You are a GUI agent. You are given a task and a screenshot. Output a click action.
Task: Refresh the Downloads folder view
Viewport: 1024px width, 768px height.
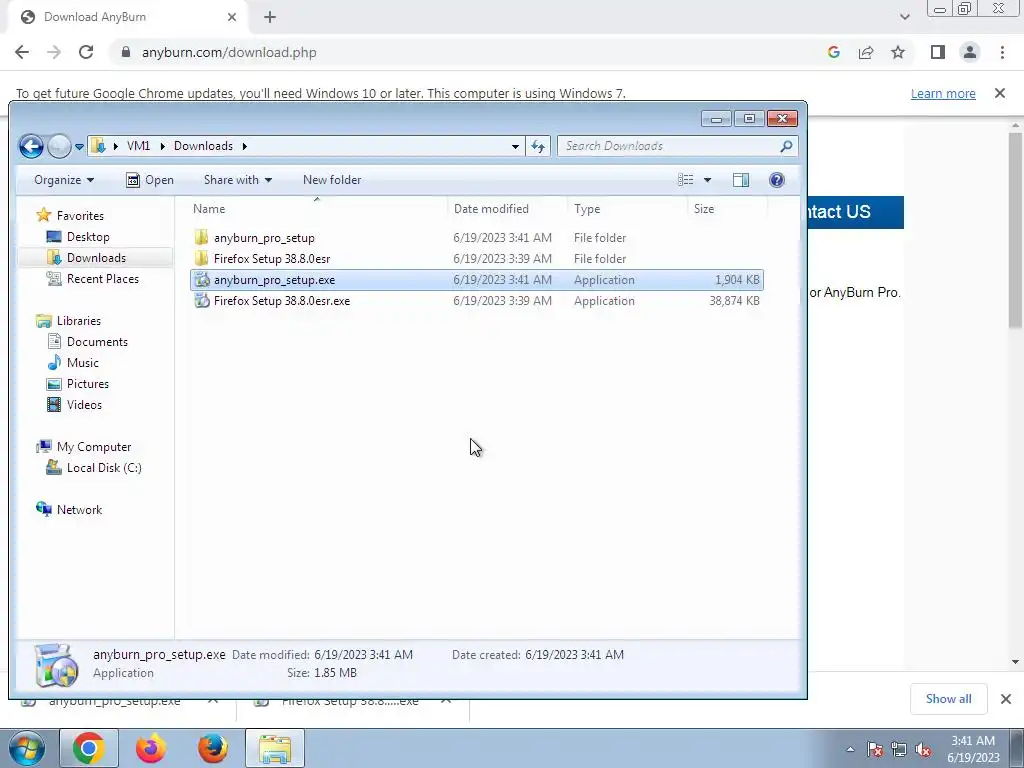[538, 146]
